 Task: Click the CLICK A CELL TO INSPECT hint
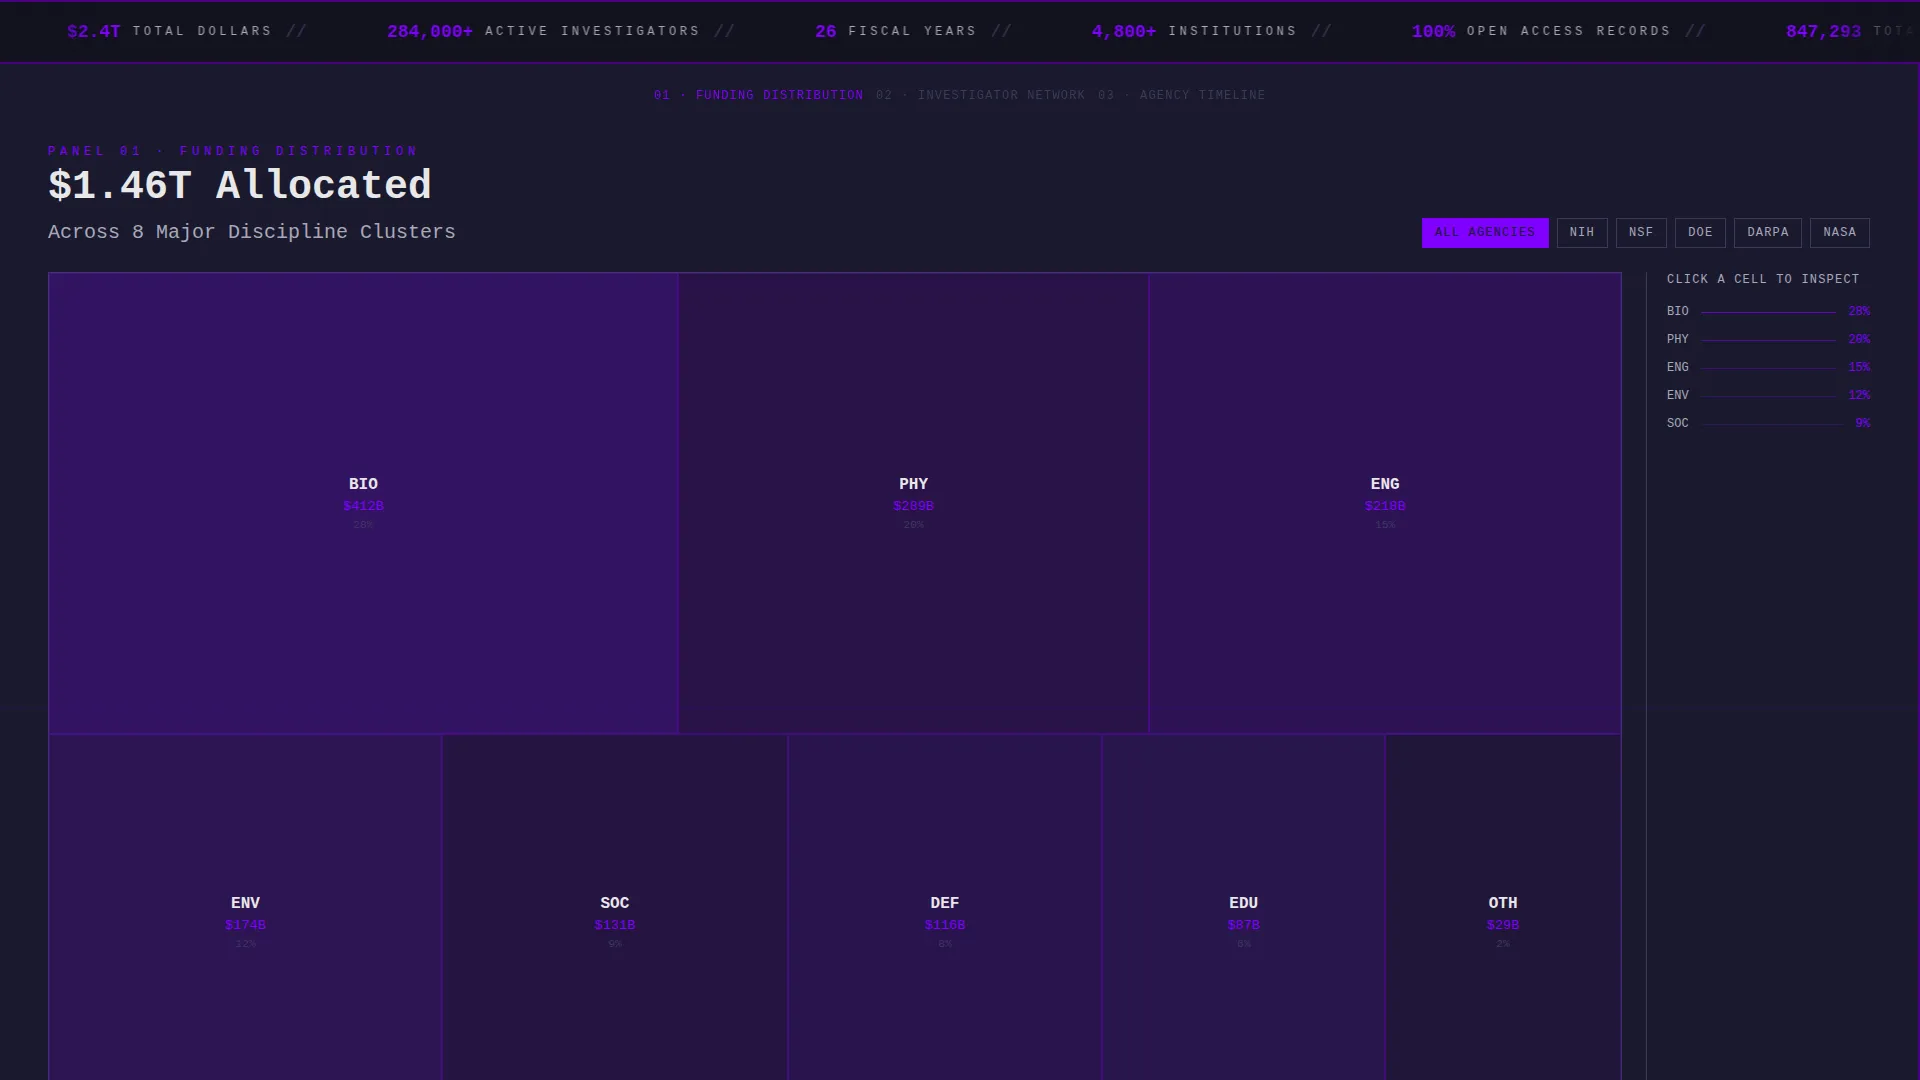coord(1763,279)
